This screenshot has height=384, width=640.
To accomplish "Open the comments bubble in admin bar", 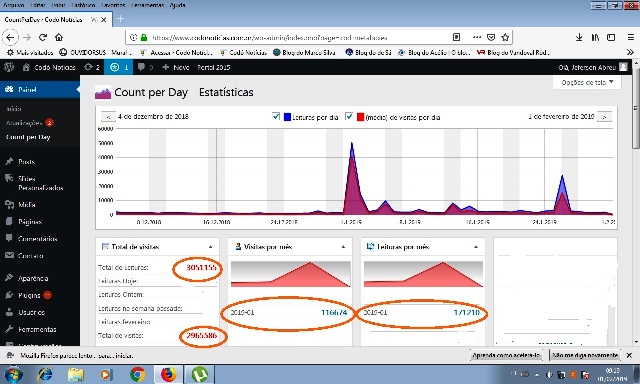I will click(x=145, y=67).
